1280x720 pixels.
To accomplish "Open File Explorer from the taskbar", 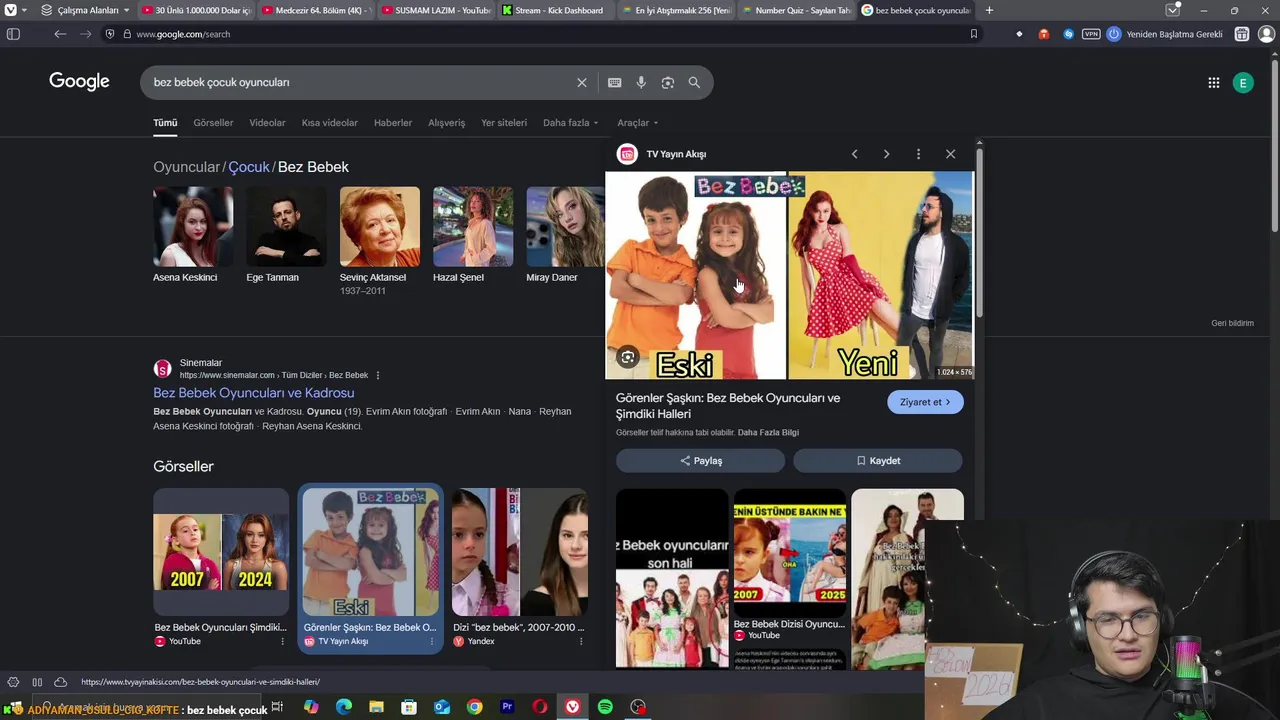I will [x=376, y=707].
